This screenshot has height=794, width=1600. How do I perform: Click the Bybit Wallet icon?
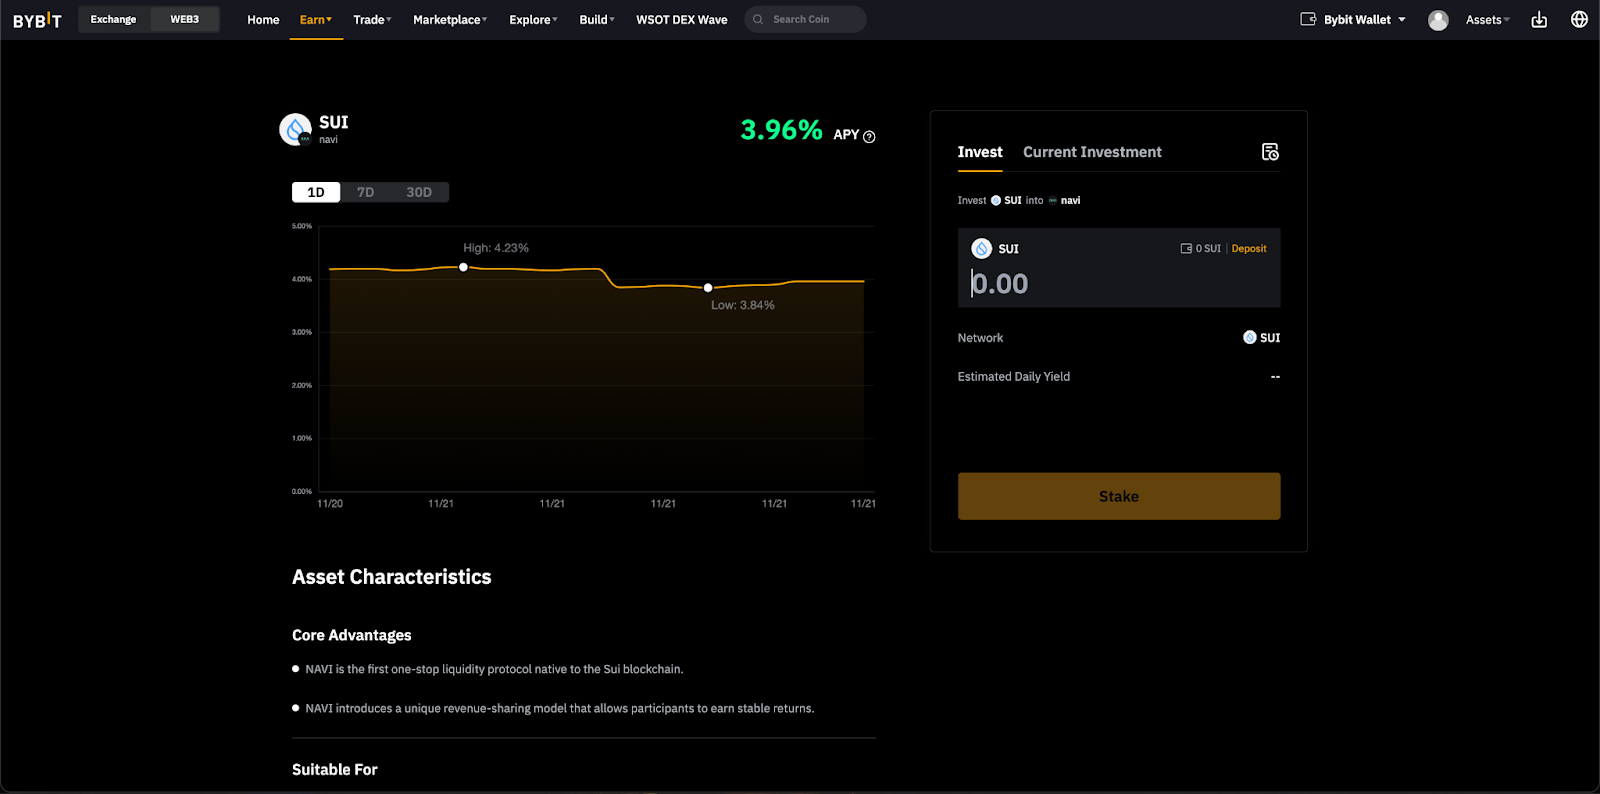(x=1308, y=19)
